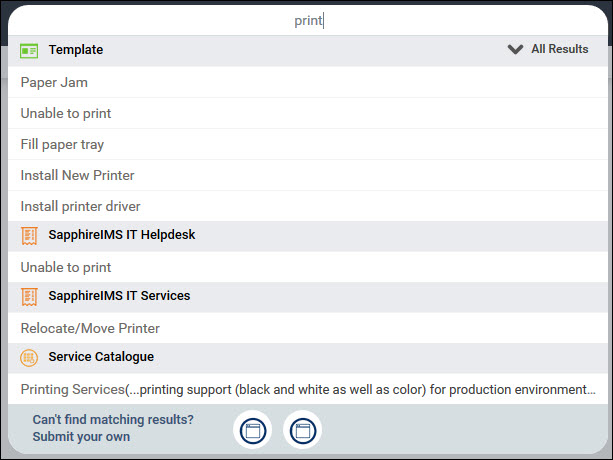Select the Paper Jam template
The image size is (613, 460).
point(54,82)
